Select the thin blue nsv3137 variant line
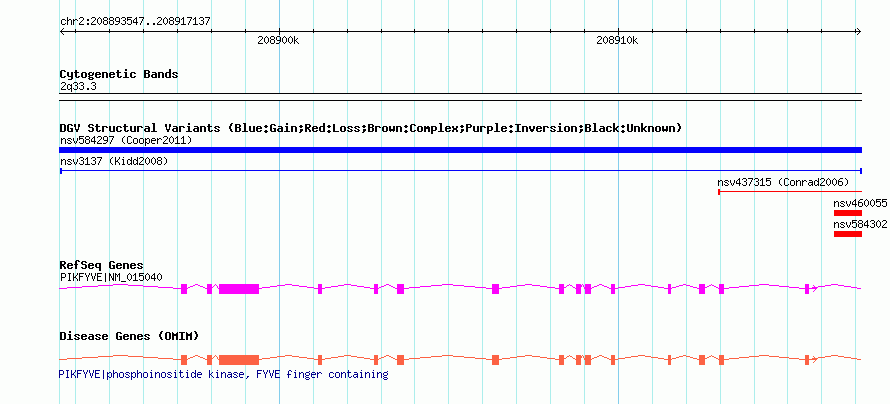 tap(460, 171)
